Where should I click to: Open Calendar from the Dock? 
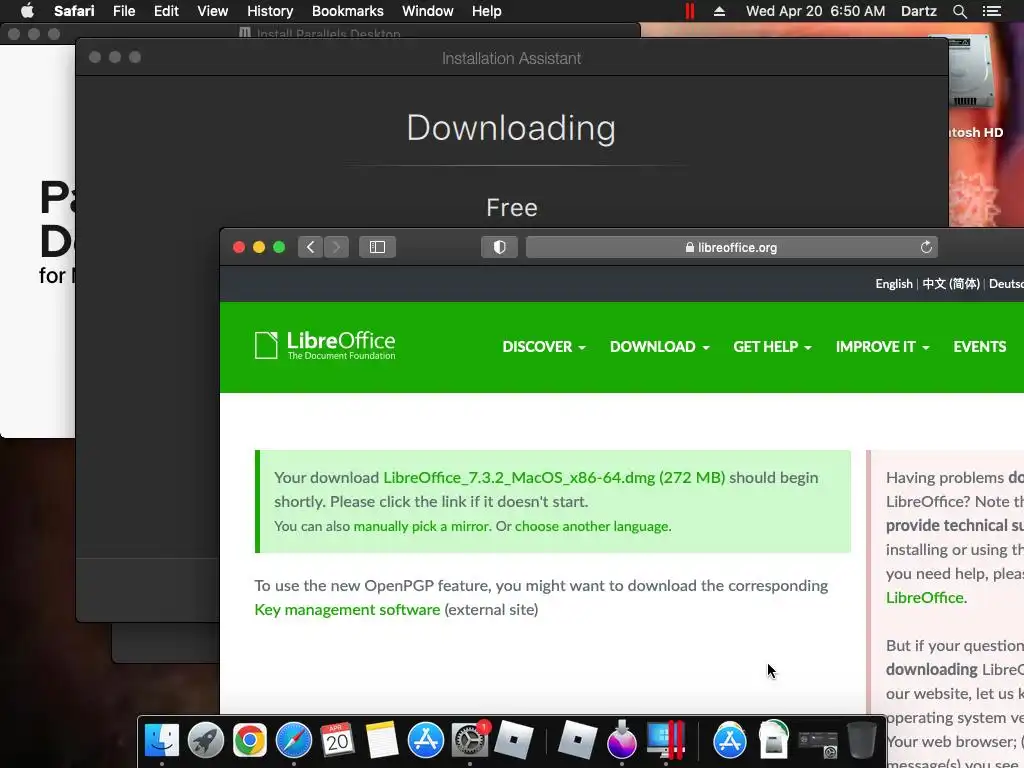pyautogui.click(x=338, y=741)
